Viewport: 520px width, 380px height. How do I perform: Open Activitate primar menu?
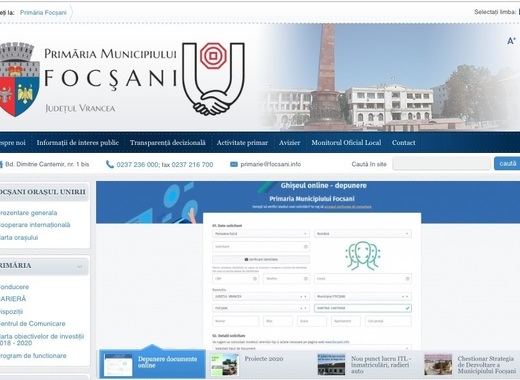tap(242, 143)
